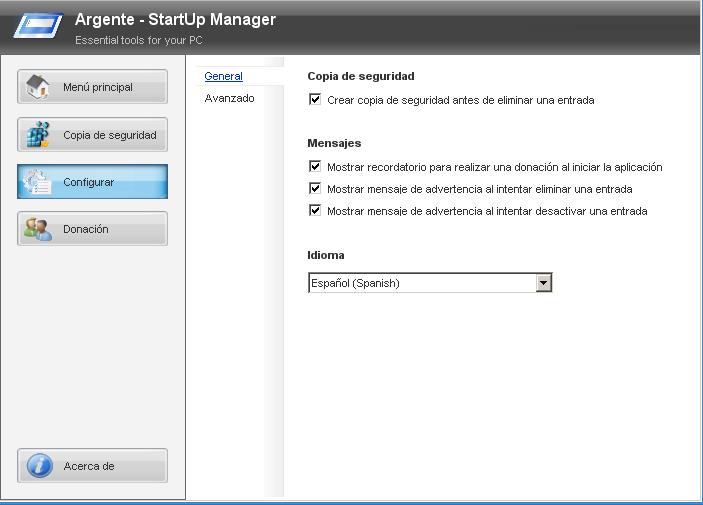
Task: Click the Mensajes section heading
Action: point(334,143)
